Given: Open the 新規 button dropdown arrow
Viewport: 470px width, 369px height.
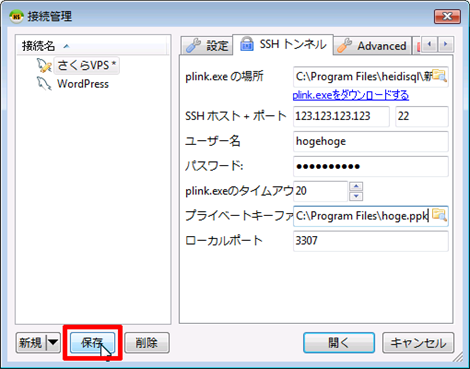Looking at the screenshot, I should [53, 342].
